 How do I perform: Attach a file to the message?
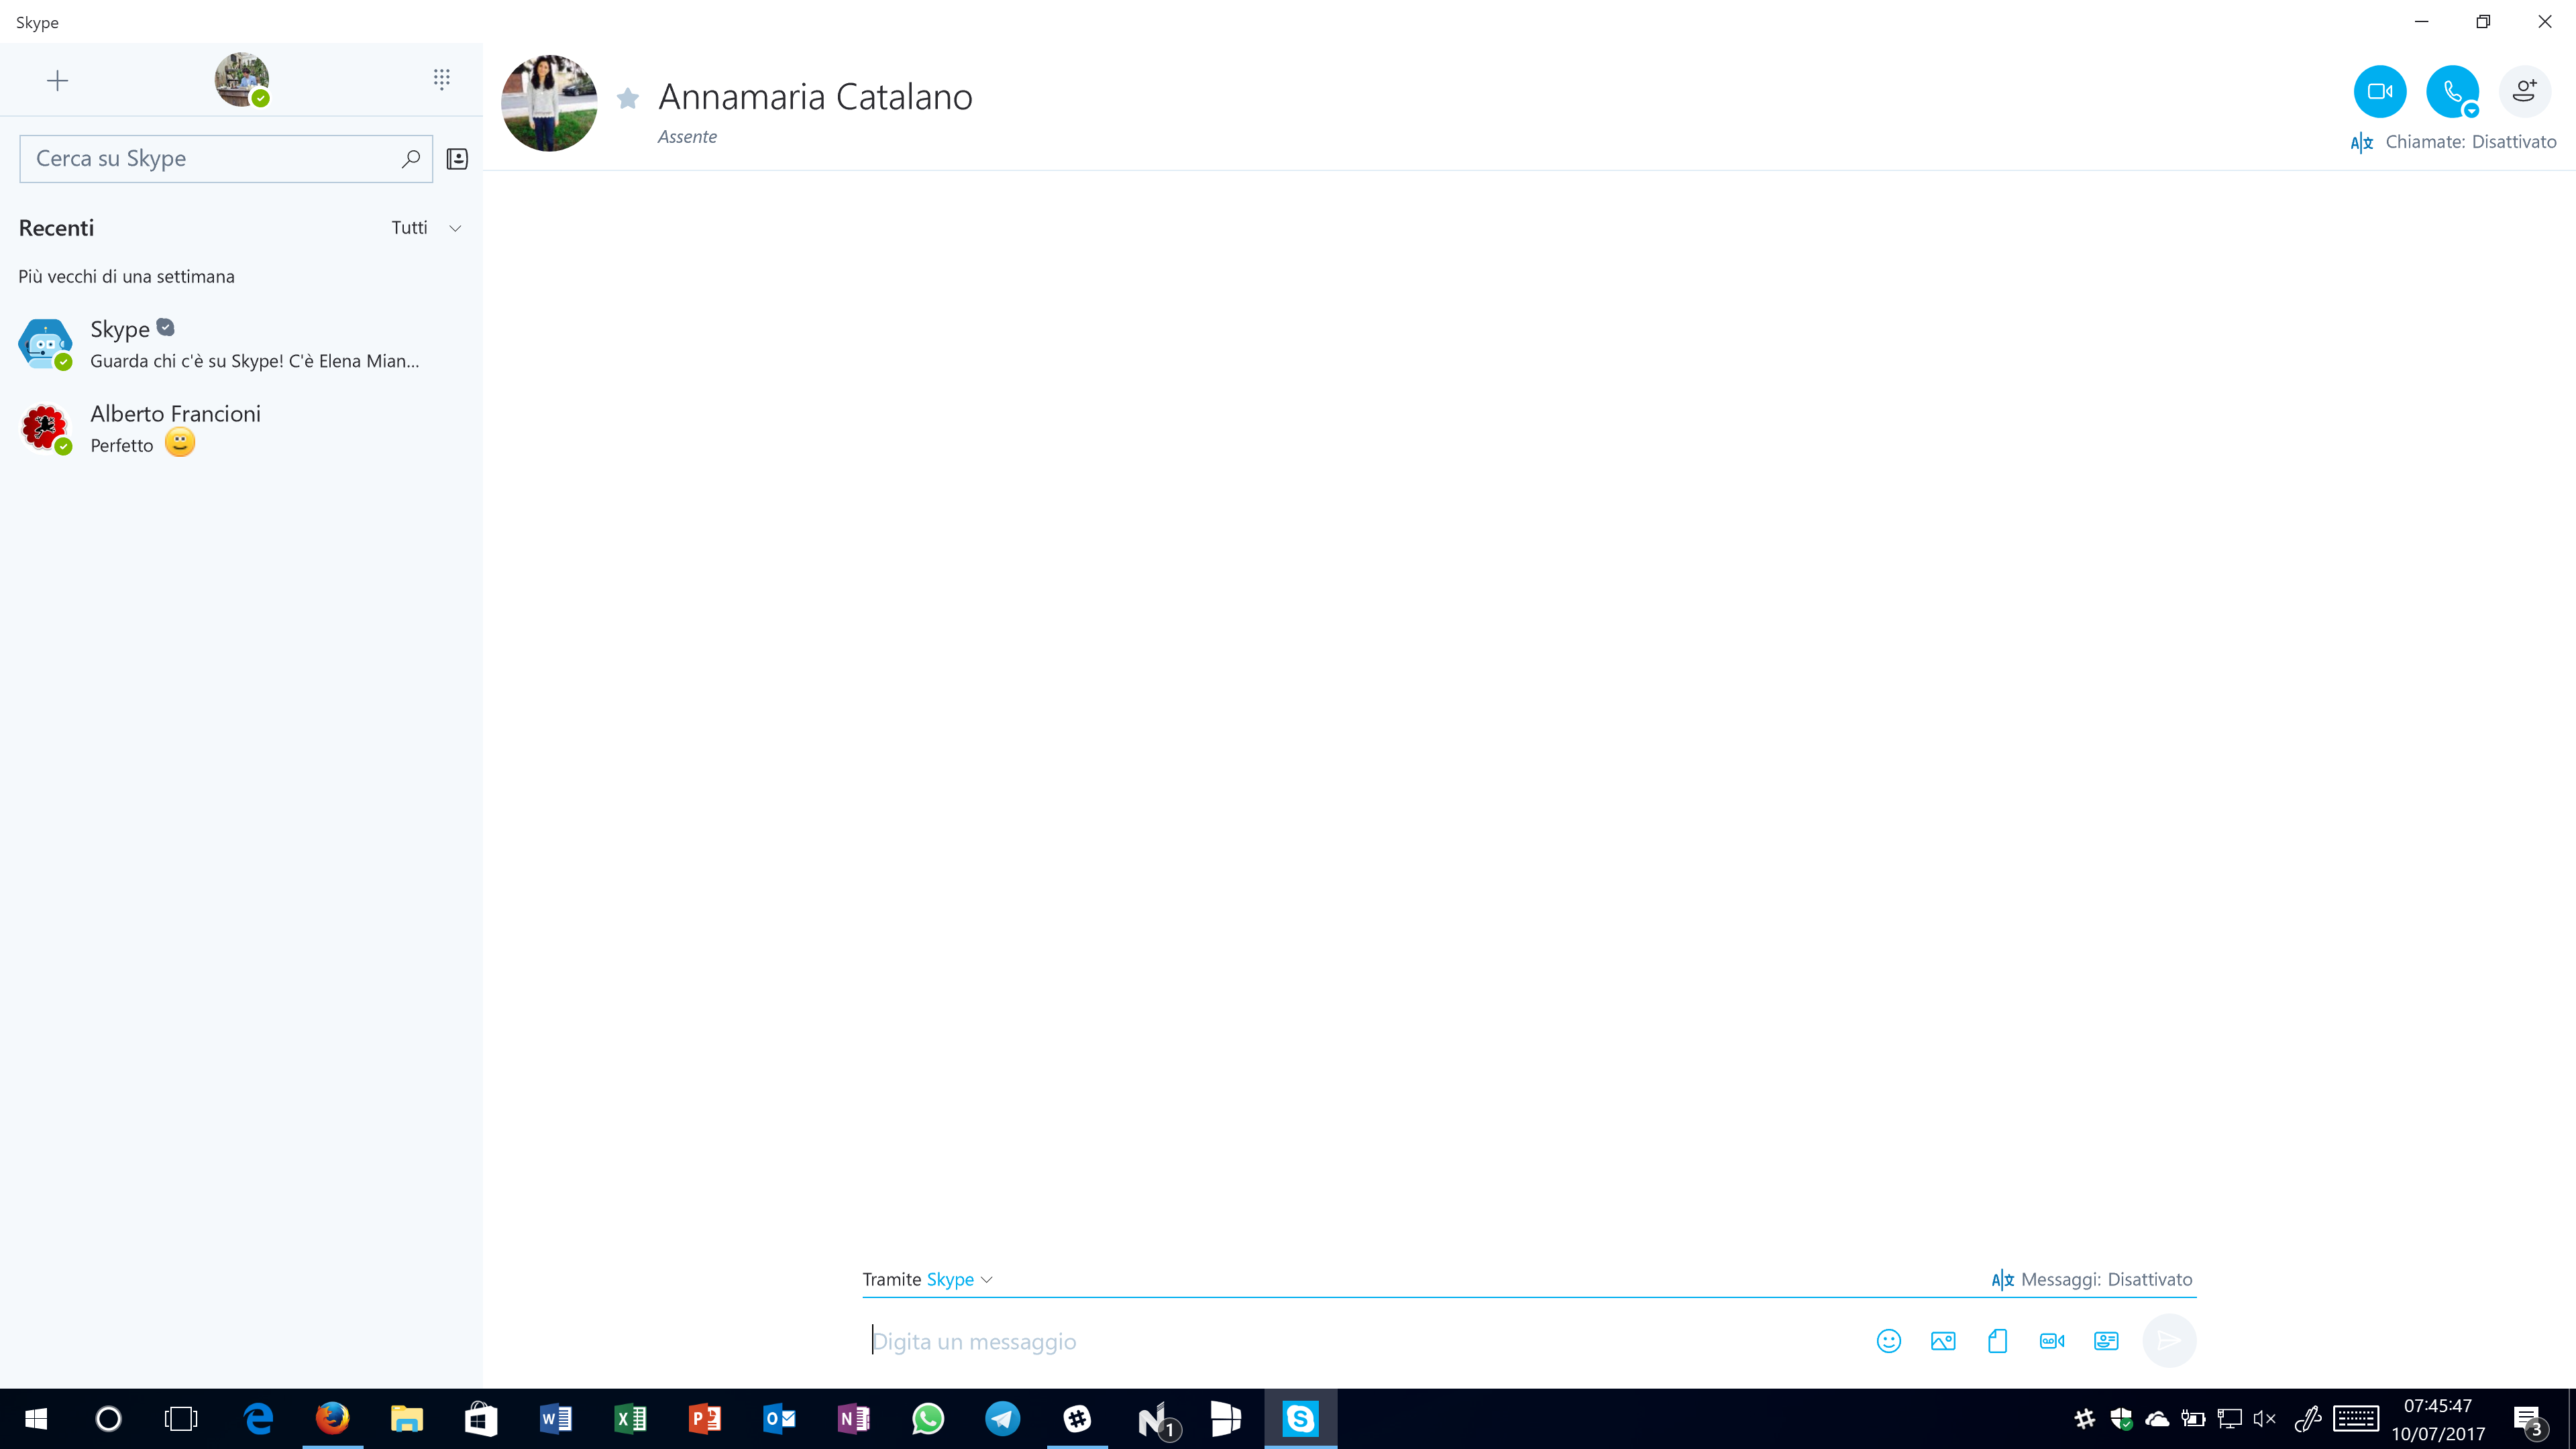pyautogui.click(x=1997, y=1341)
